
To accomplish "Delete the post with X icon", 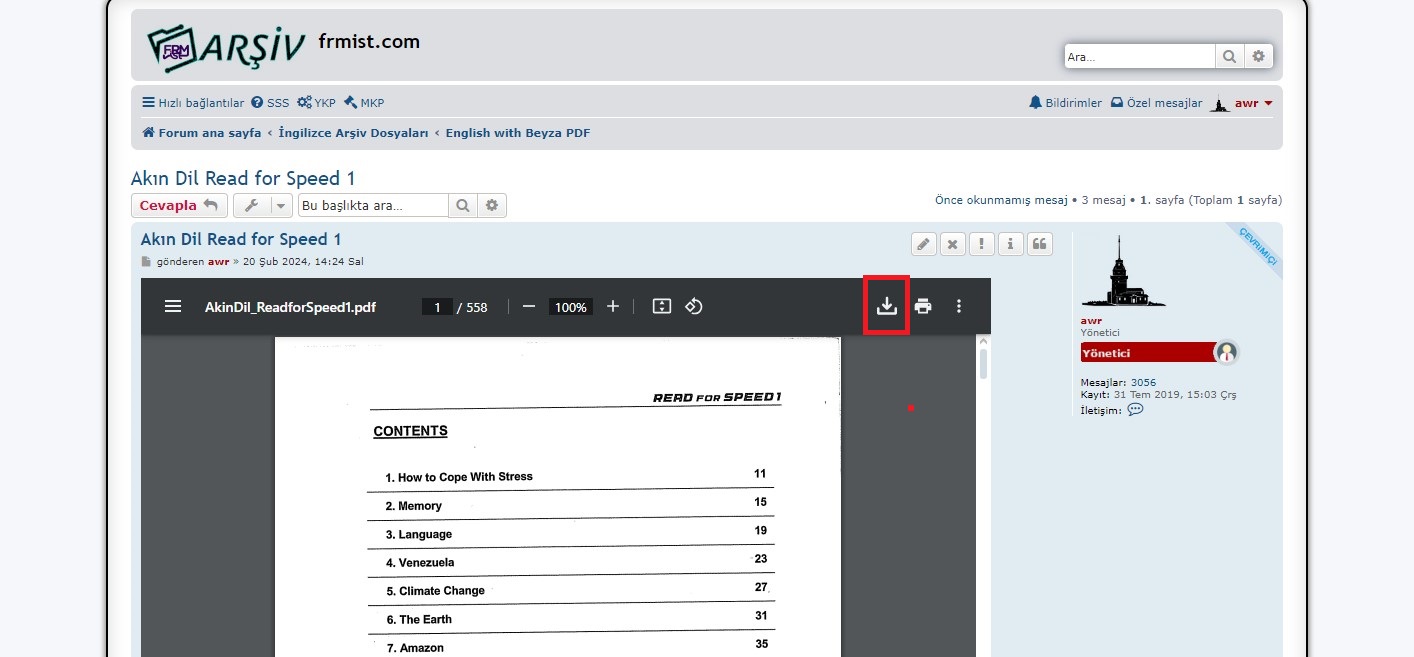I will (x=953, y=244).
